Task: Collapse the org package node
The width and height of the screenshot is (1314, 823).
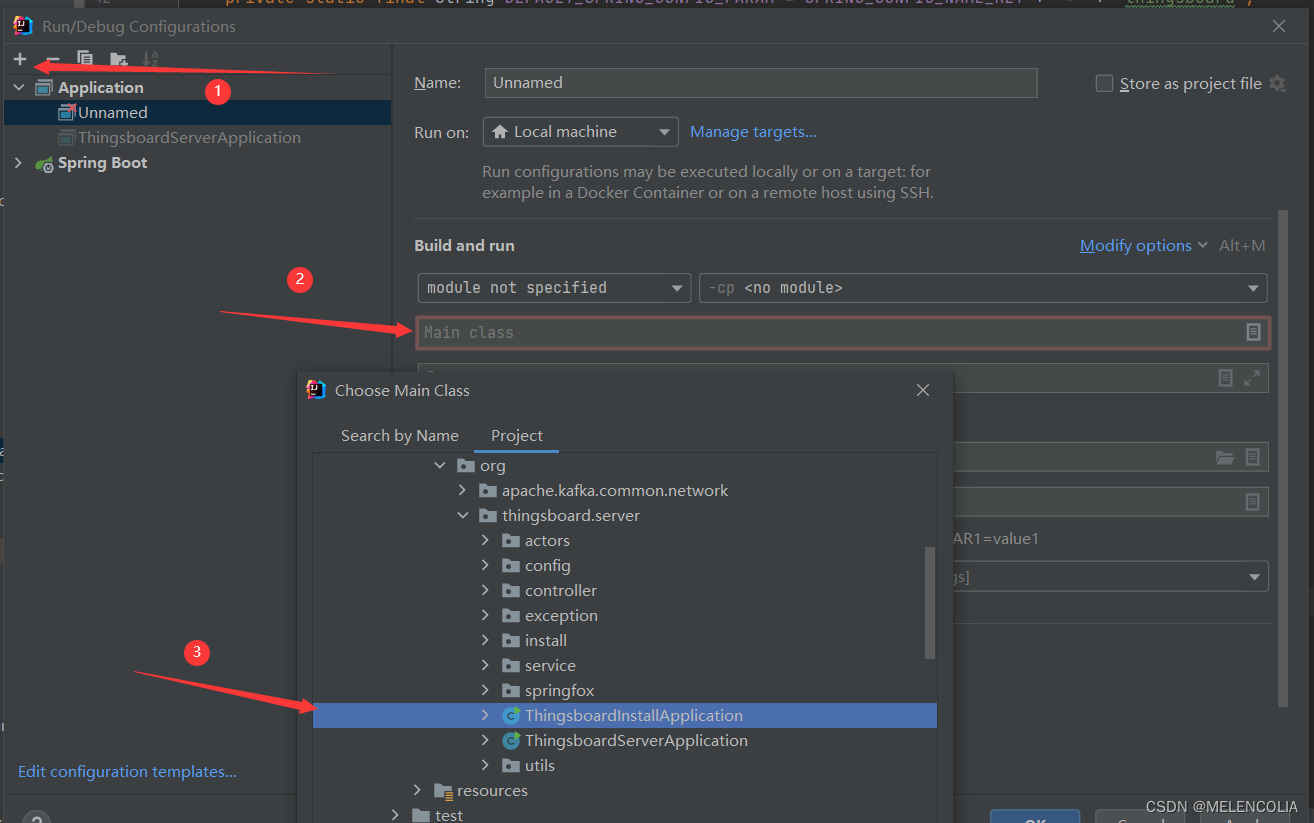Action: (439, 466)
